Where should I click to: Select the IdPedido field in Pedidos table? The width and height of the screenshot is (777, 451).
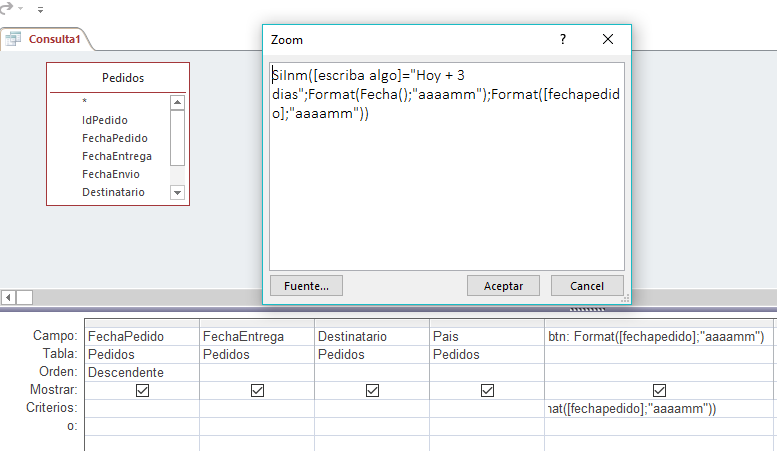104,120
